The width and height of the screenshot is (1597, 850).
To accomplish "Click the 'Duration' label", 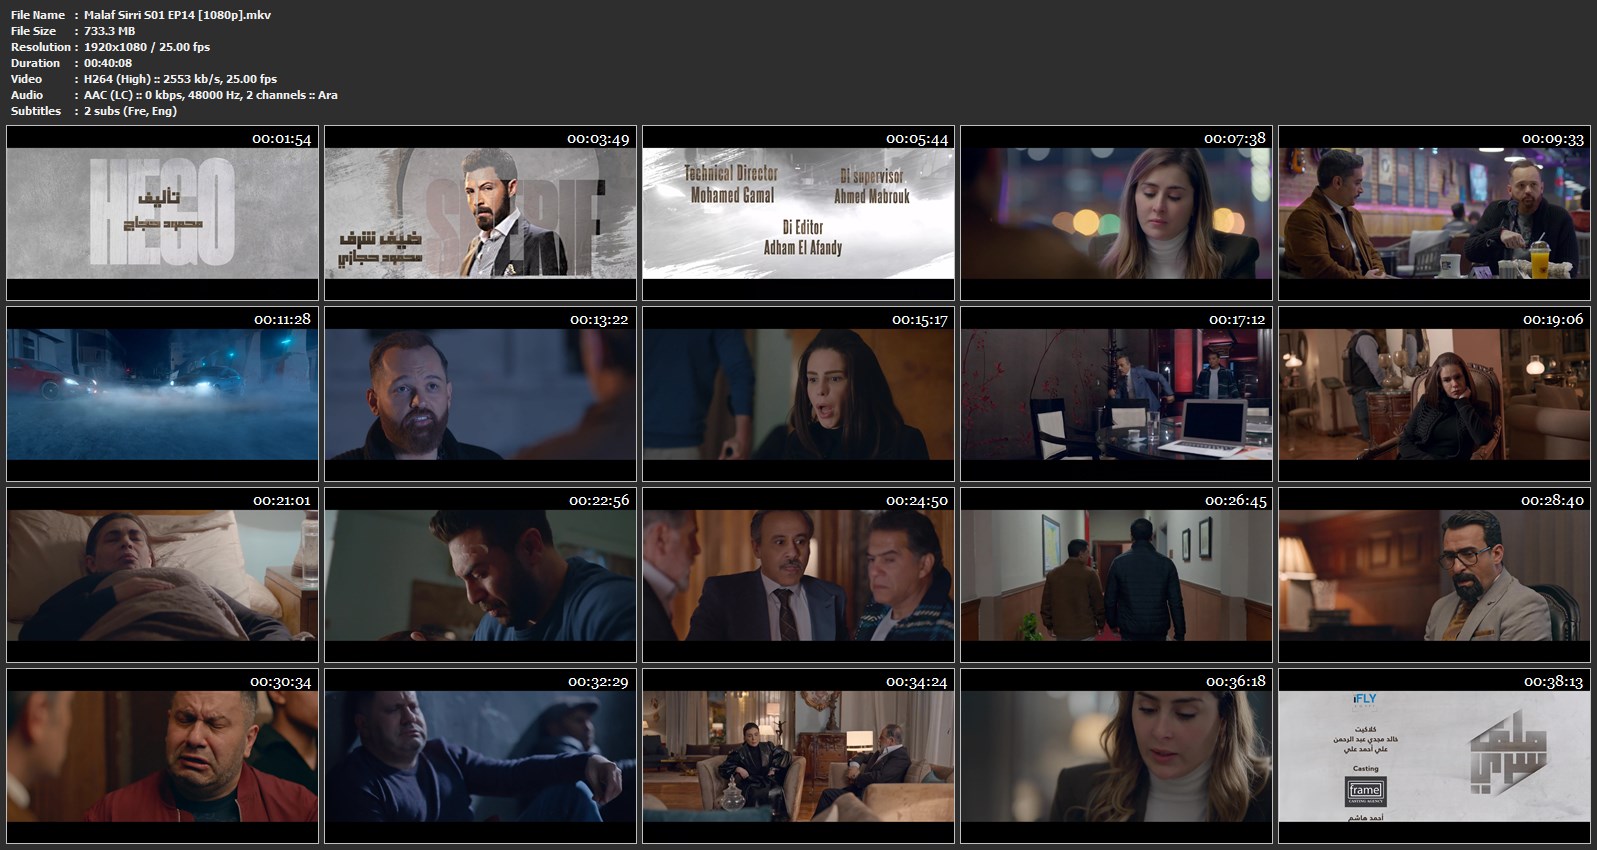I will tap(35, 63).
